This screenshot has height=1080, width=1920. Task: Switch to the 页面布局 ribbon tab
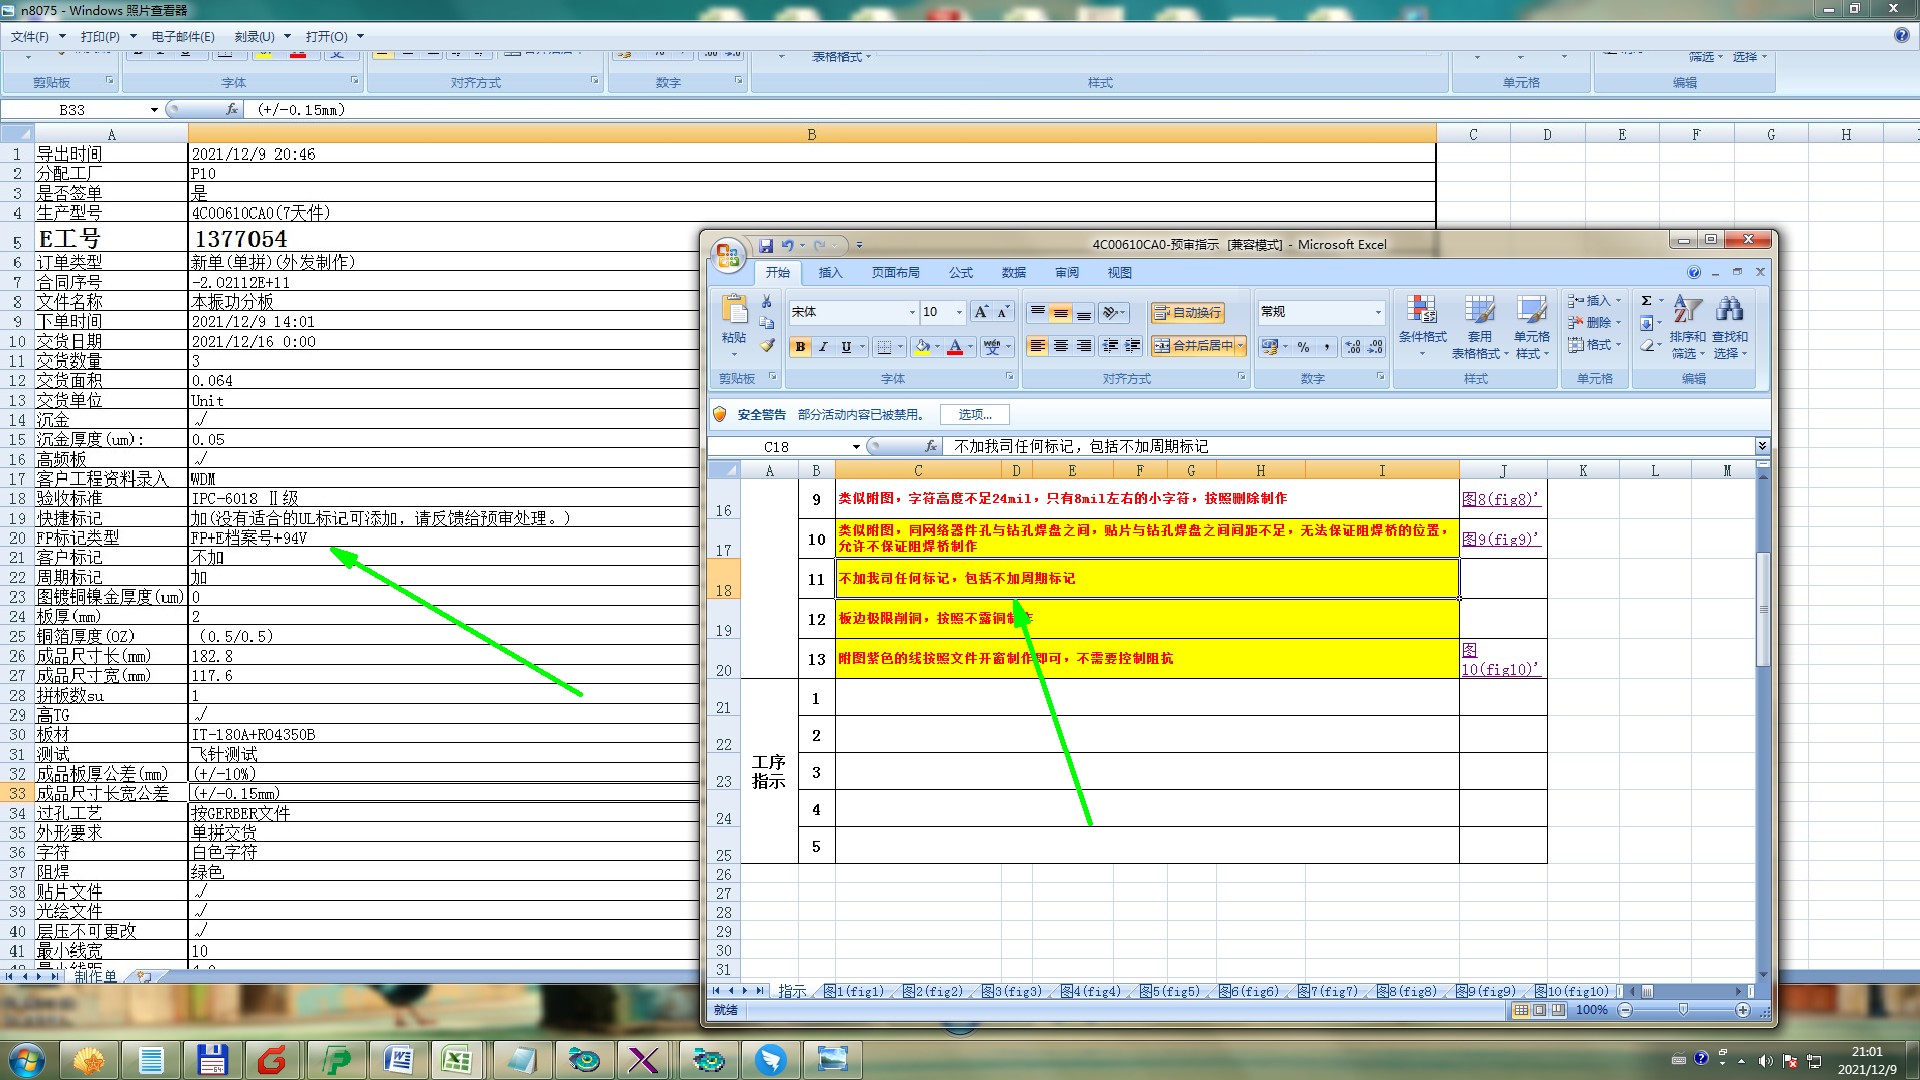coord(895,272)
